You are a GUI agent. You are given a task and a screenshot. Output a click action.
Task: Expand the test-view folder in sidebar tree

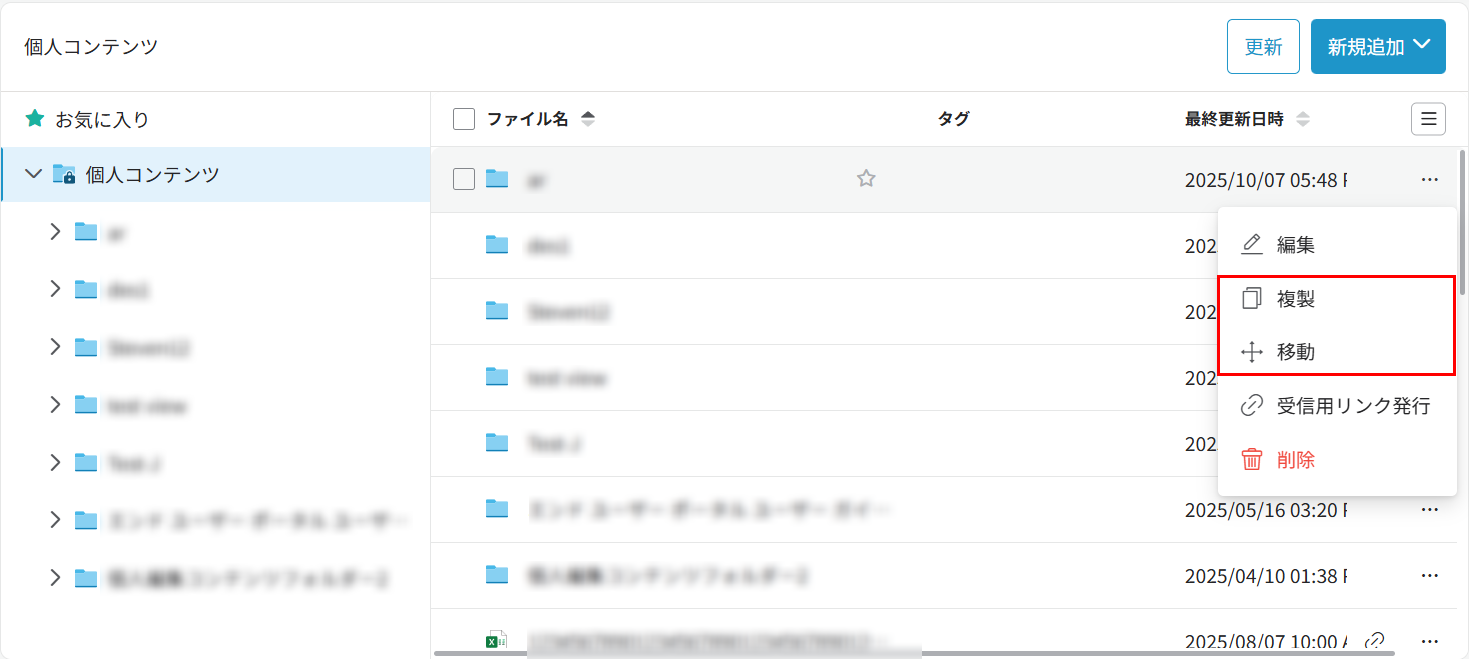point(55,405)
